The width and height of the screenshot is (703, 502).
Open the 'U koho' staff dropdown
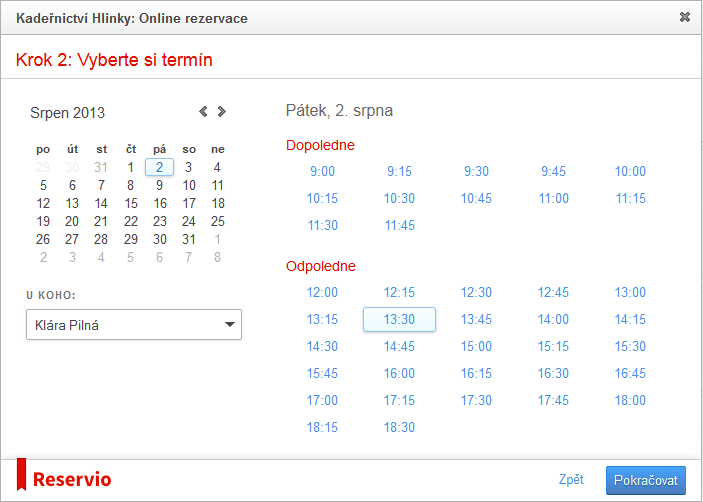(x=134, y=324)
